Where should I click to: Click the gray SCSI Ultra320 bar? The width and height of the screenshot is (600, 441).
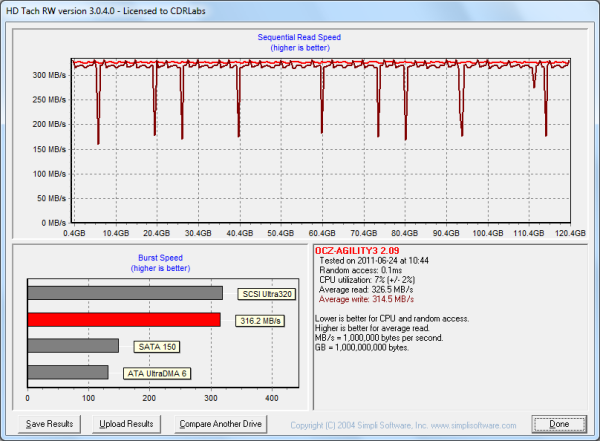pos(125,293)
